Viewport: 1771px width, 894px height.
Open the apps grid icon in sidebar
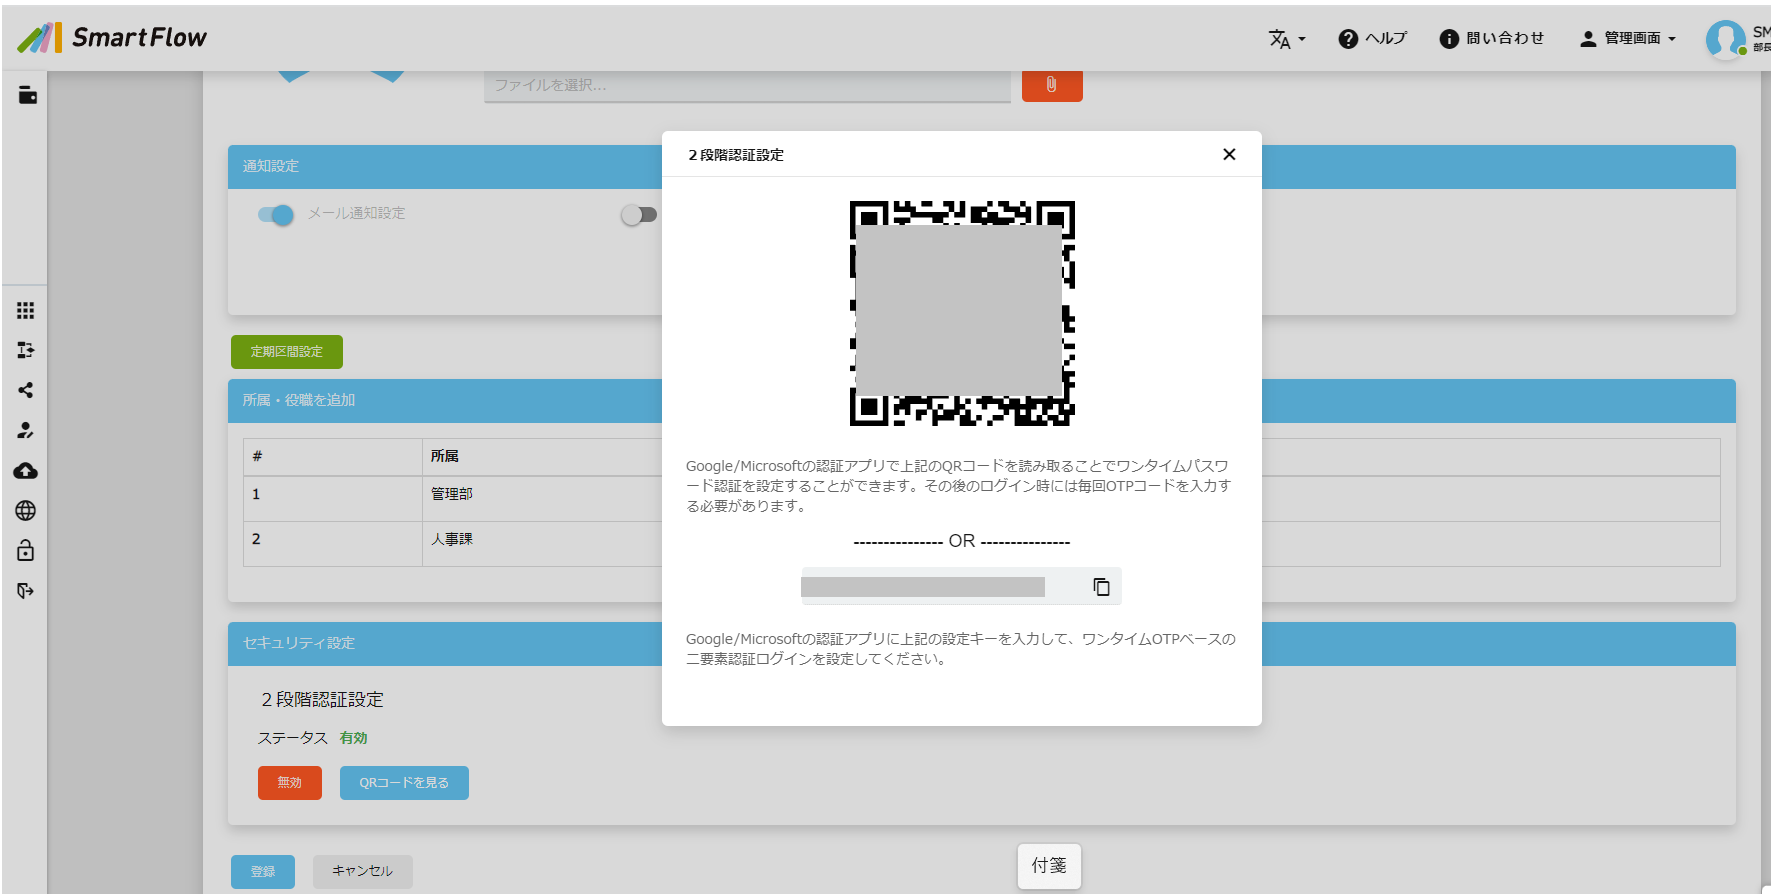point(26,311)
